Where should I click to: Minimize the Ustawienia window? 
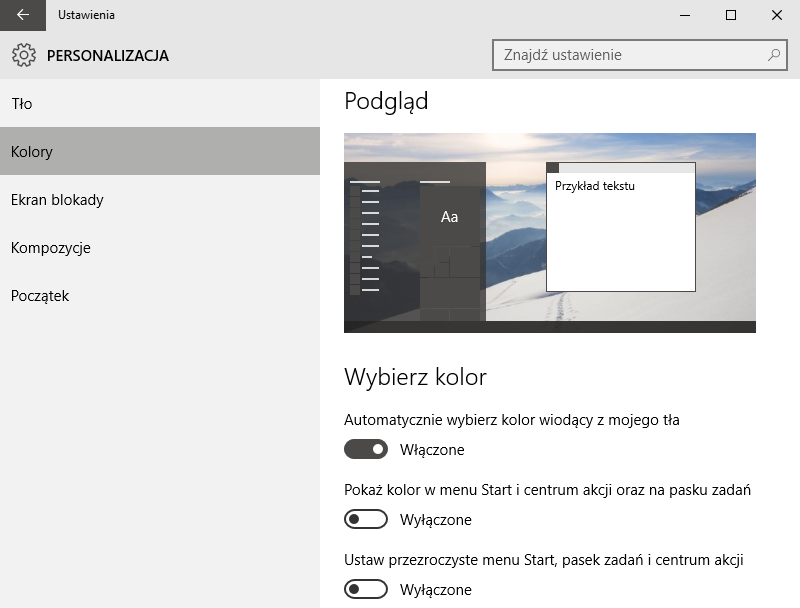(685, 15)
